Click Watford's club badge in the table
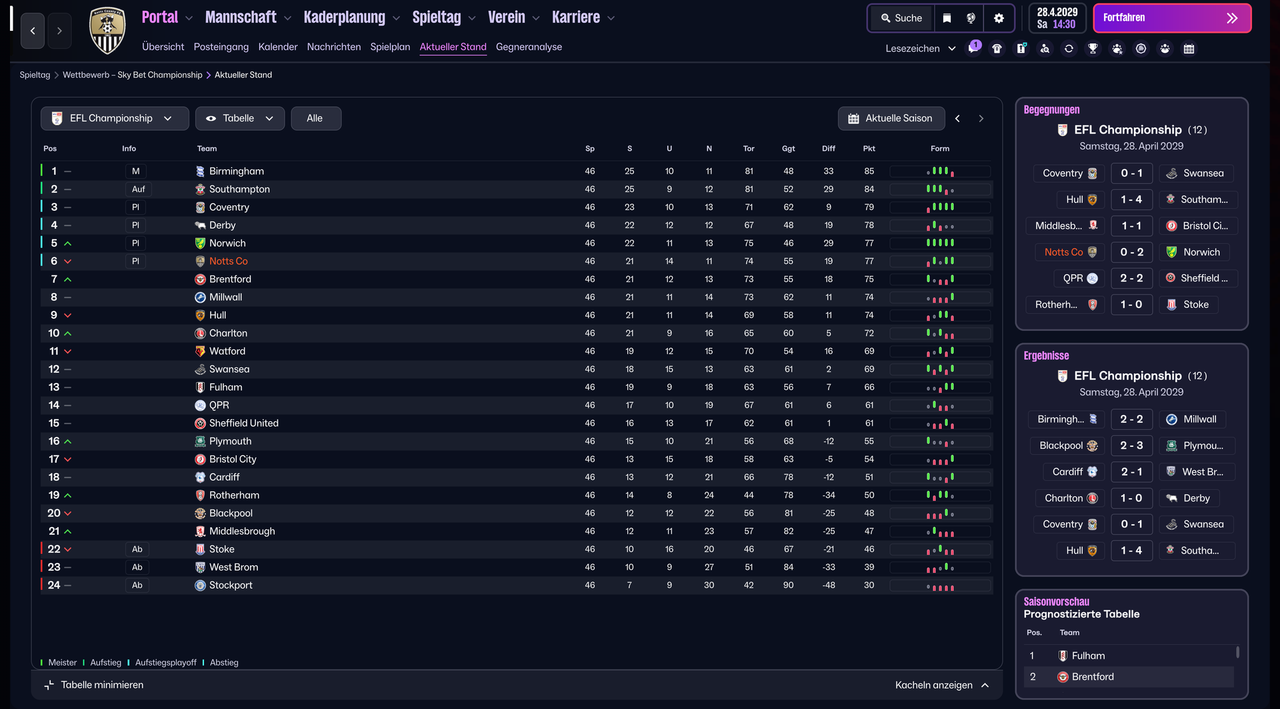The width and height of the screenshot is (1280, 709). pos(200,351)
